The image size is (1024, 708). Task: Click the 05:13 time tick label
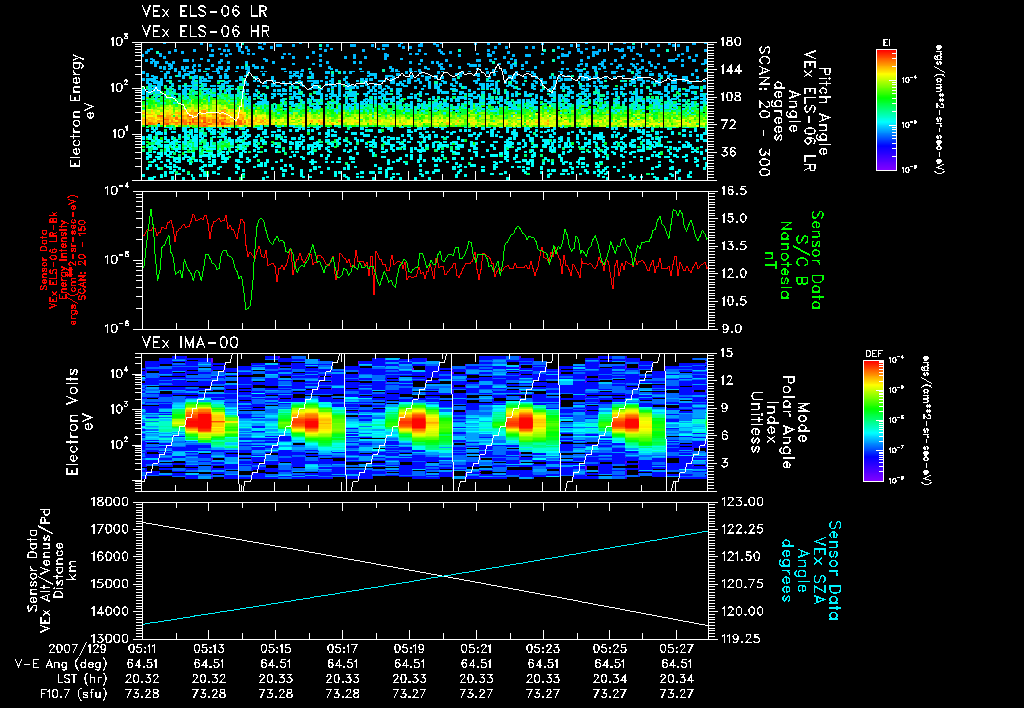pyautogui.click(x=208, y=649)
